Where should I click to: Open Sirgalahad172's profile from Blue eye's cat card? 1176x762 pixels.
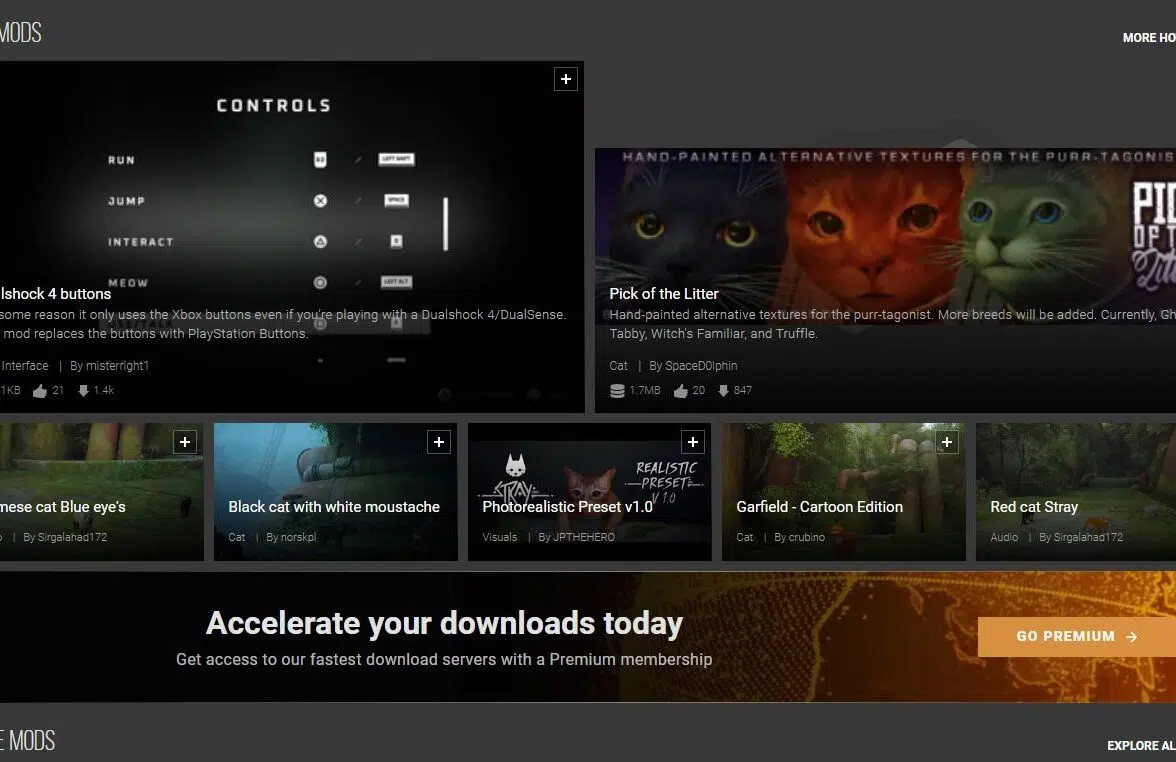coord(72,537)
